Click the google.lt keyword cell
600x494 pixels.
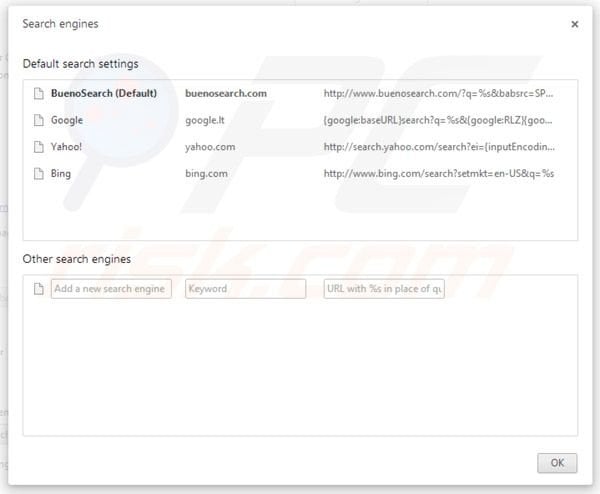(205, 121)
